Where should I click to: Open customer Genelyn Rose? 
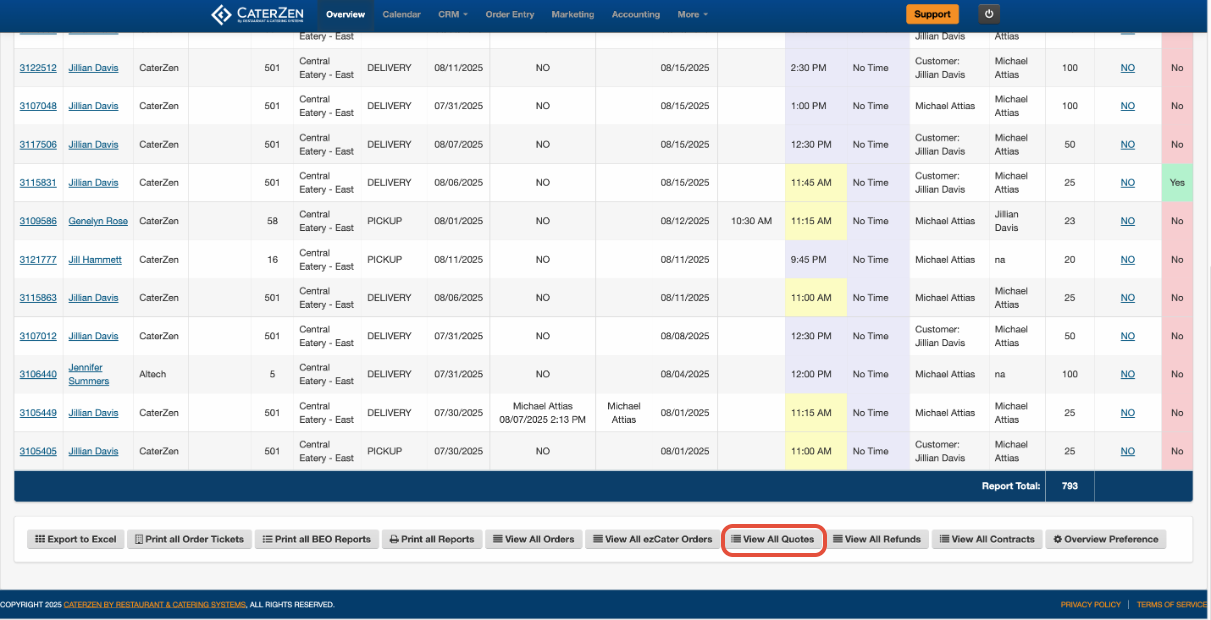[98, 221]
